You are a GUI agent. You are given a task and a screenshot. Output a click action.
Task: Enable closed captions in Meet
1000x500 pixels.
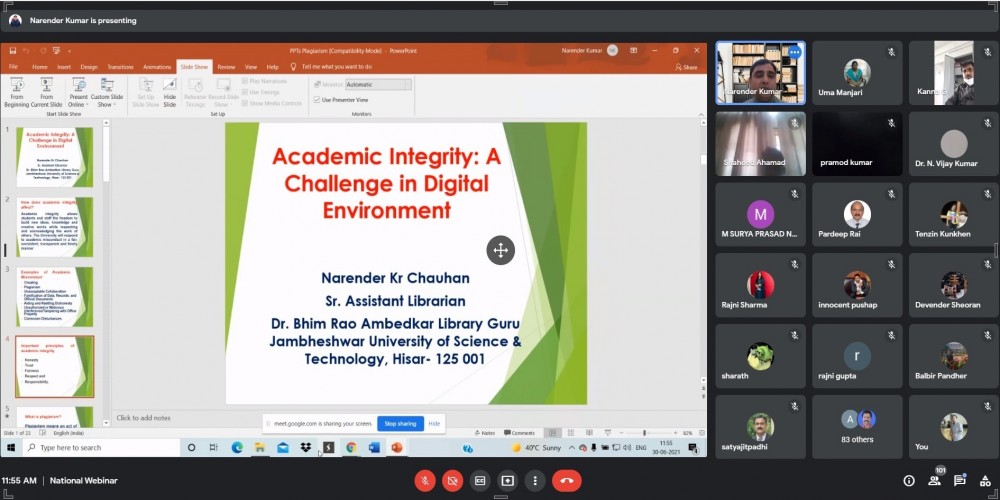tap(480, 480)
